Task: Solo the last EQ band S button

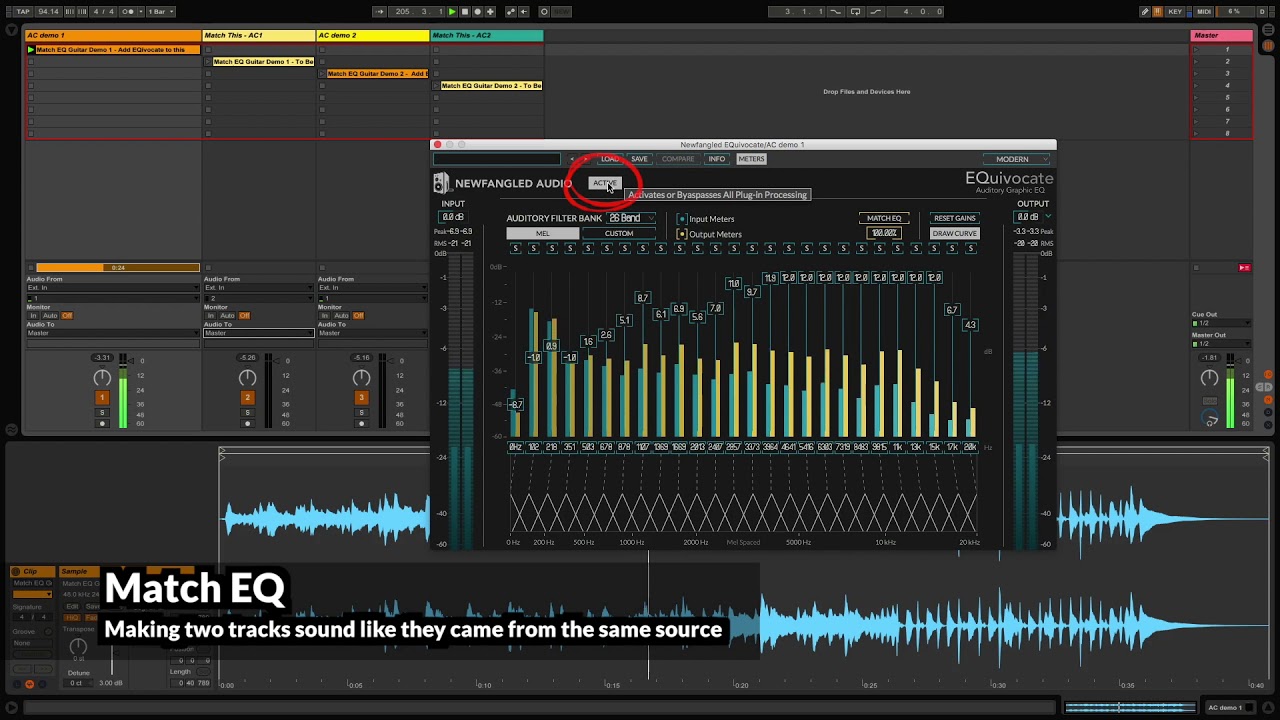Action: click(x=970, y=248)
